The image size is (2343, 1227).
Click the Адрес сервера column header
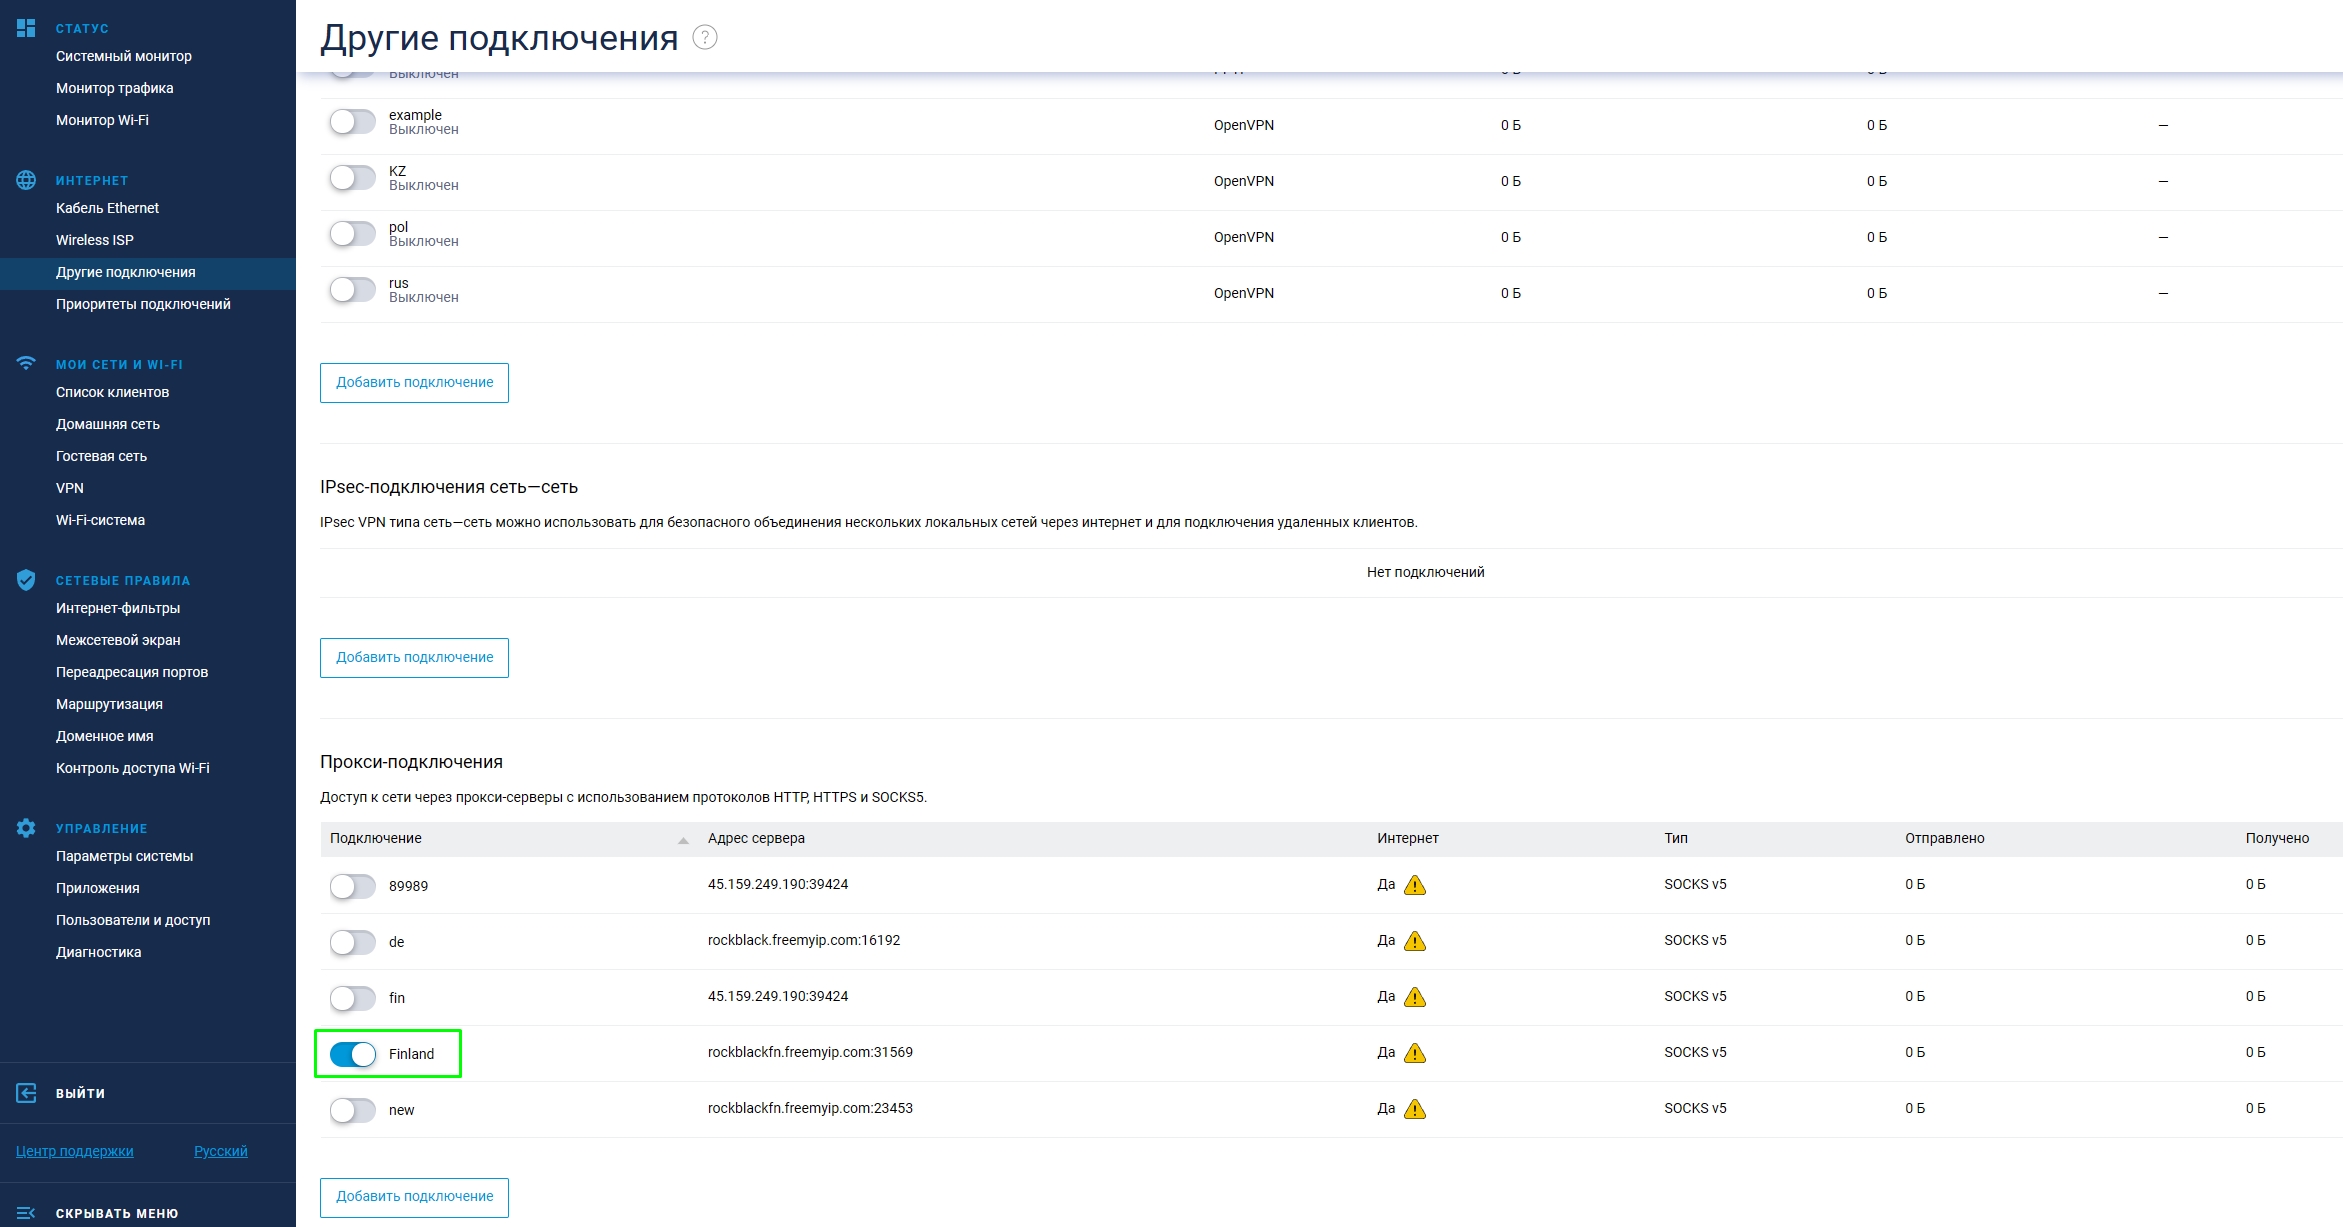point(756,839)
